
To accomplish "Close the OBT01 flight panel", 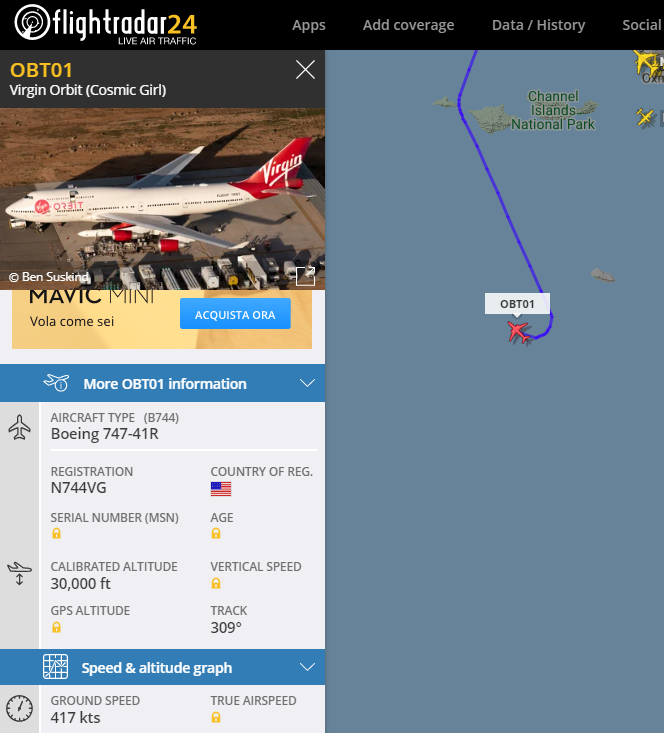I will pyautogui.click(x=305, y=70).
